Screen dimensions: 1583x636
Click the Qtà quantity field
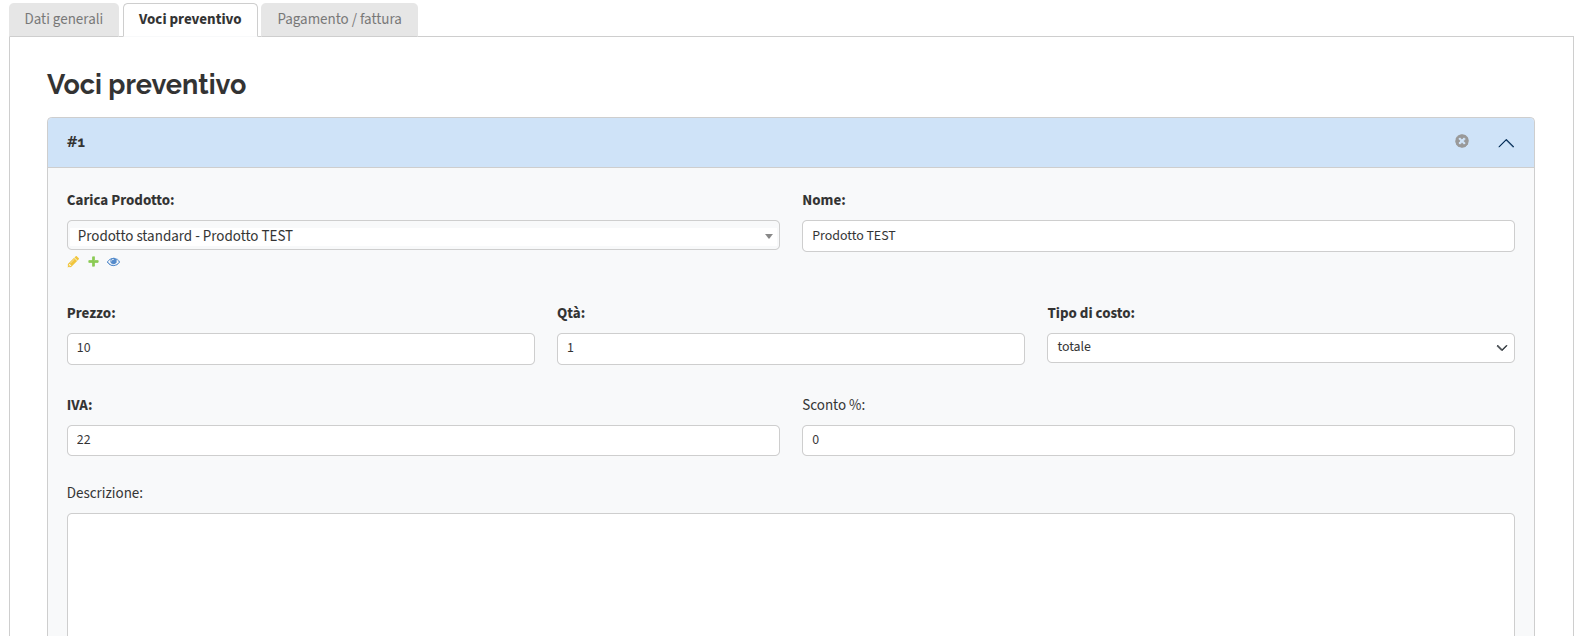791,348
